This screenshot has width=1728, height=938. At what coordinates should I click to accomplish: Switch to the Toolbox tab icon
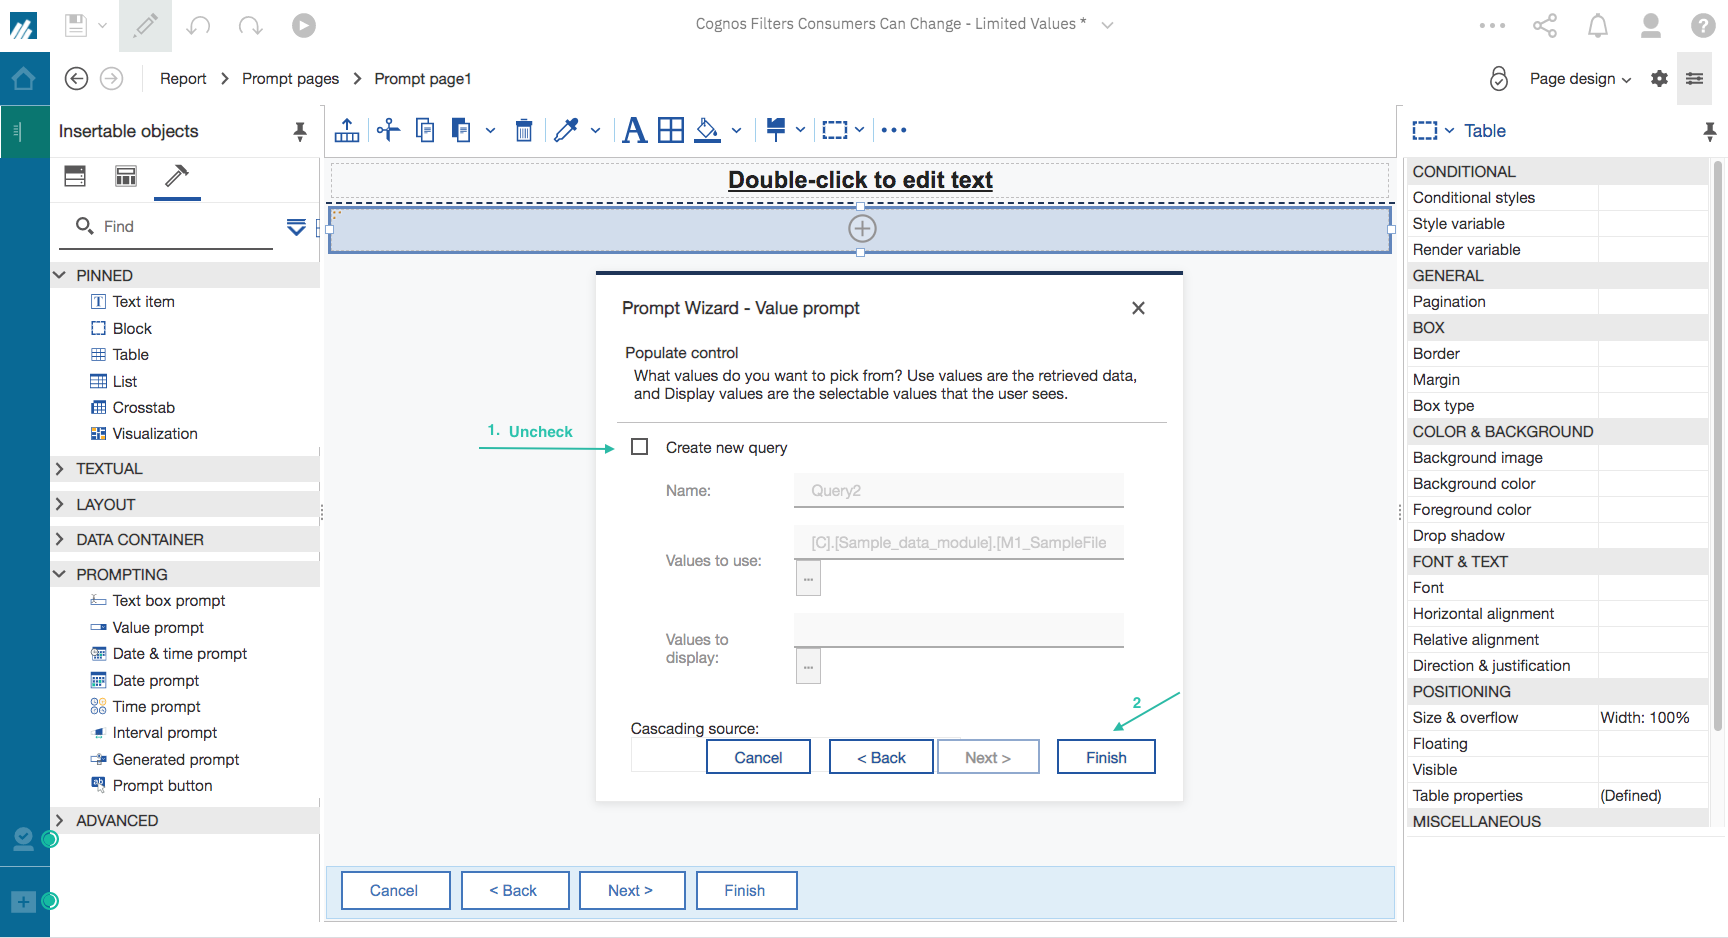tap(177, 176)
